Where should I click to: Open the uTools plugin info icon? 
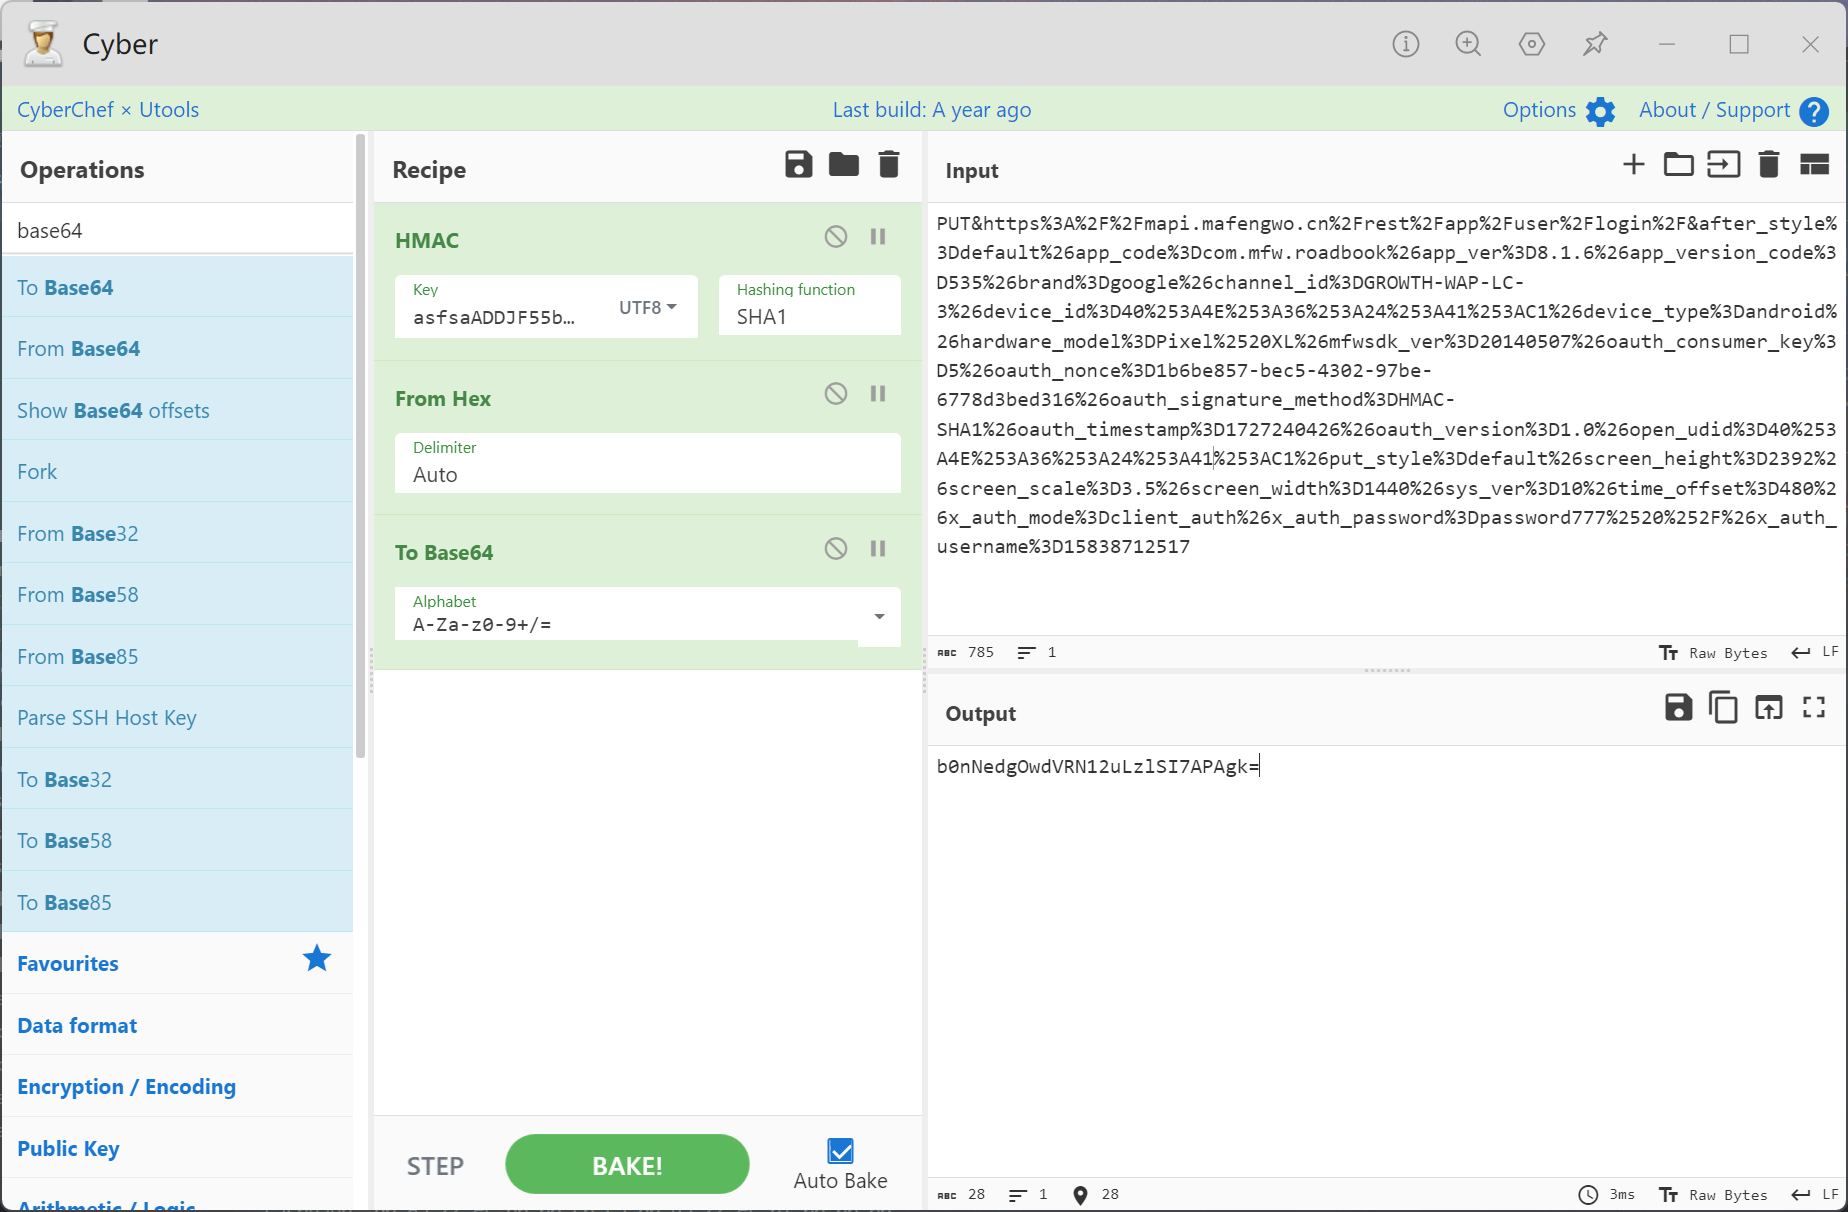coord(1406,44)
